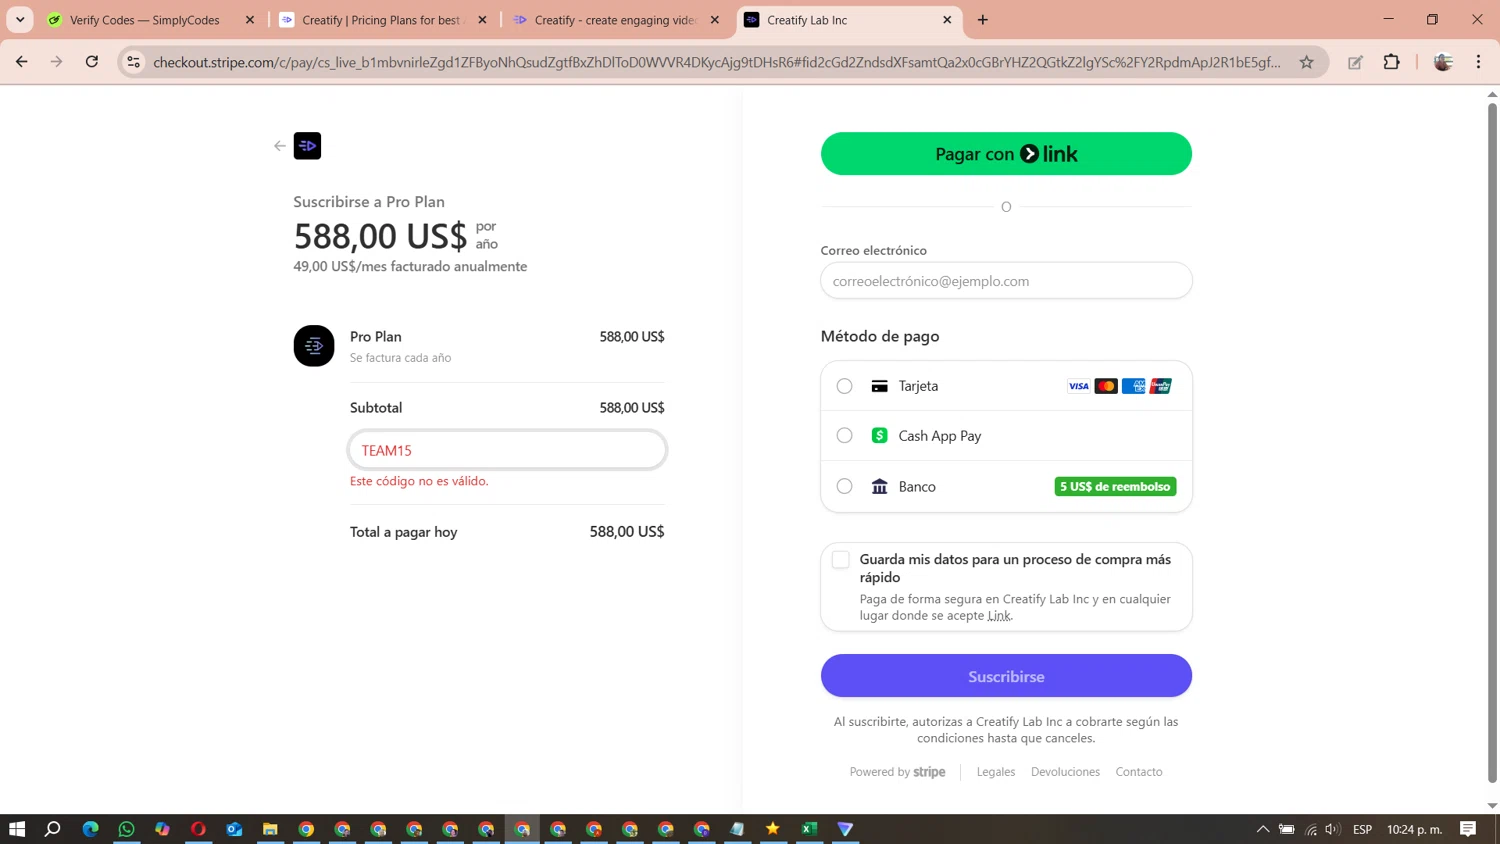Open the Chrome profile avatar
1500x844 pixels.
click(1443, 62)
